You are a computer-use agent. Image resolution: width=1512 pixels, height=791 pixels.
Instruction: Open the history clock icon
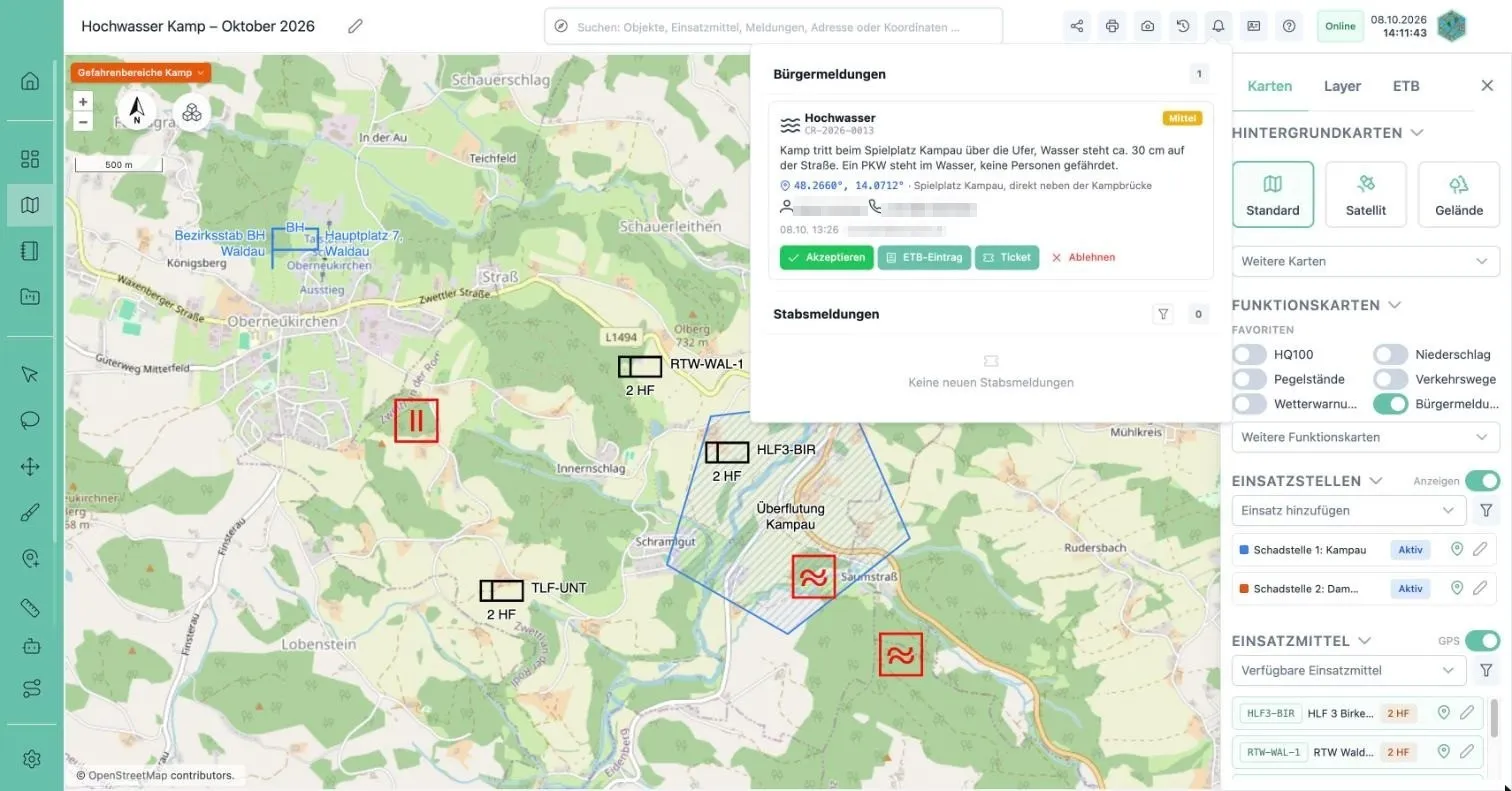point(1183,26)
